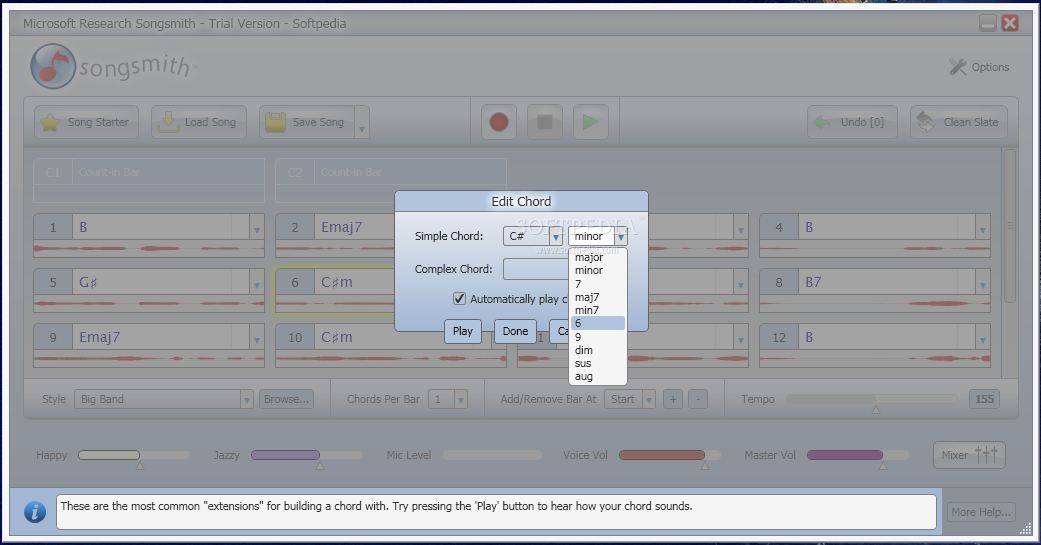Image resolution: width=1041 pixels, height=545 pixels.
Task: Select bar 8 B7 chord
Action: tap(813, 282)
